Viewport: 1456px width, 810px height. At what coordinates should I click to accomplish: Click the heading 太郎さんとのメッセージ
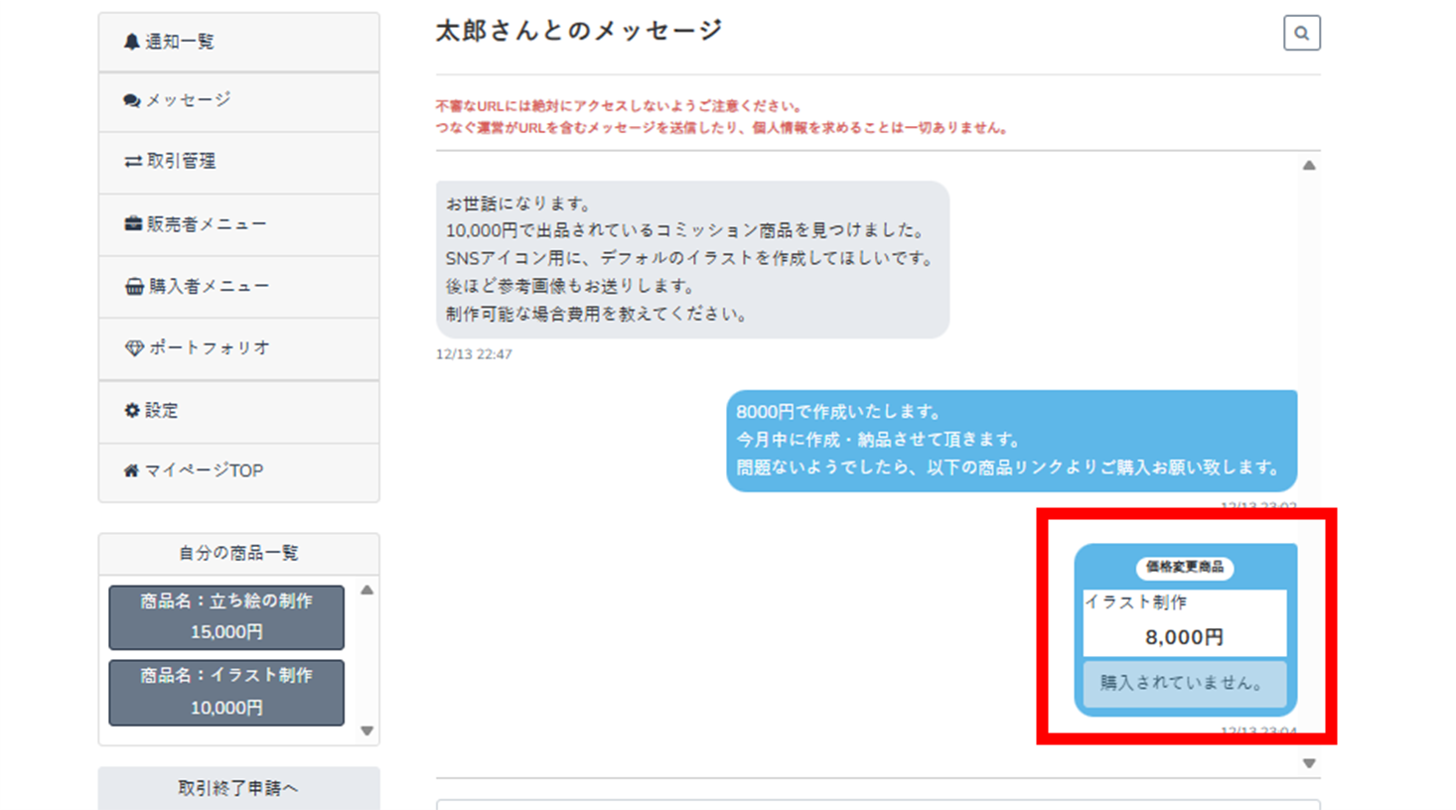click(579, 31)
